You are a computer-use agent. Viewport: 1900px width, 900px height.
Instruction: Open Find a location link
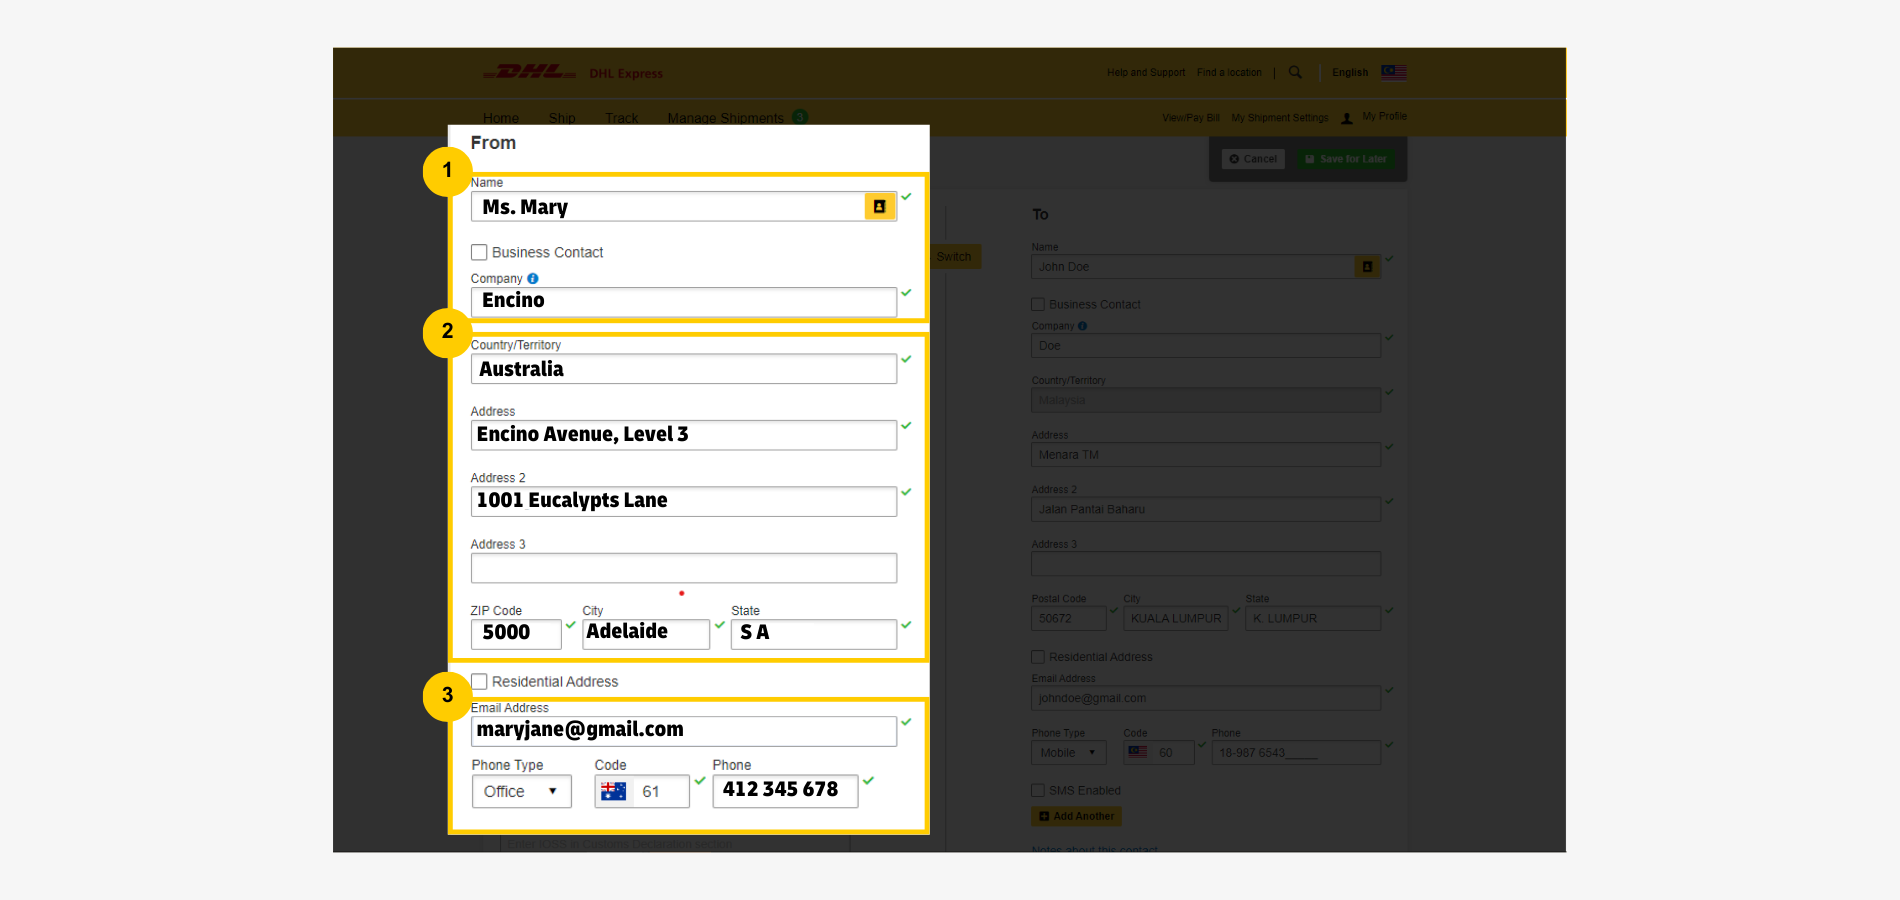pos(1229,72)
